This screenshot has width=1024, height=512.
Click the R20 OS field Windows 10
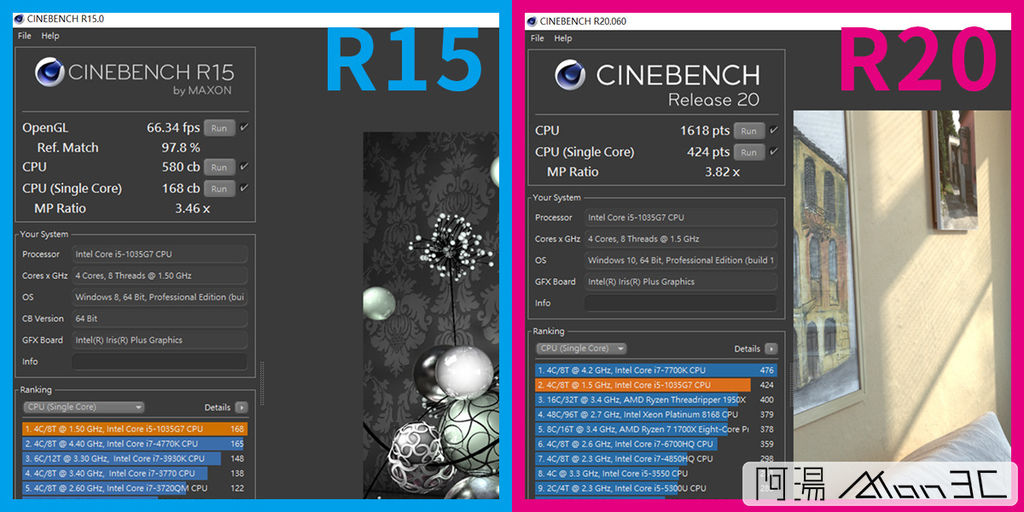click(x=680, y=260)
